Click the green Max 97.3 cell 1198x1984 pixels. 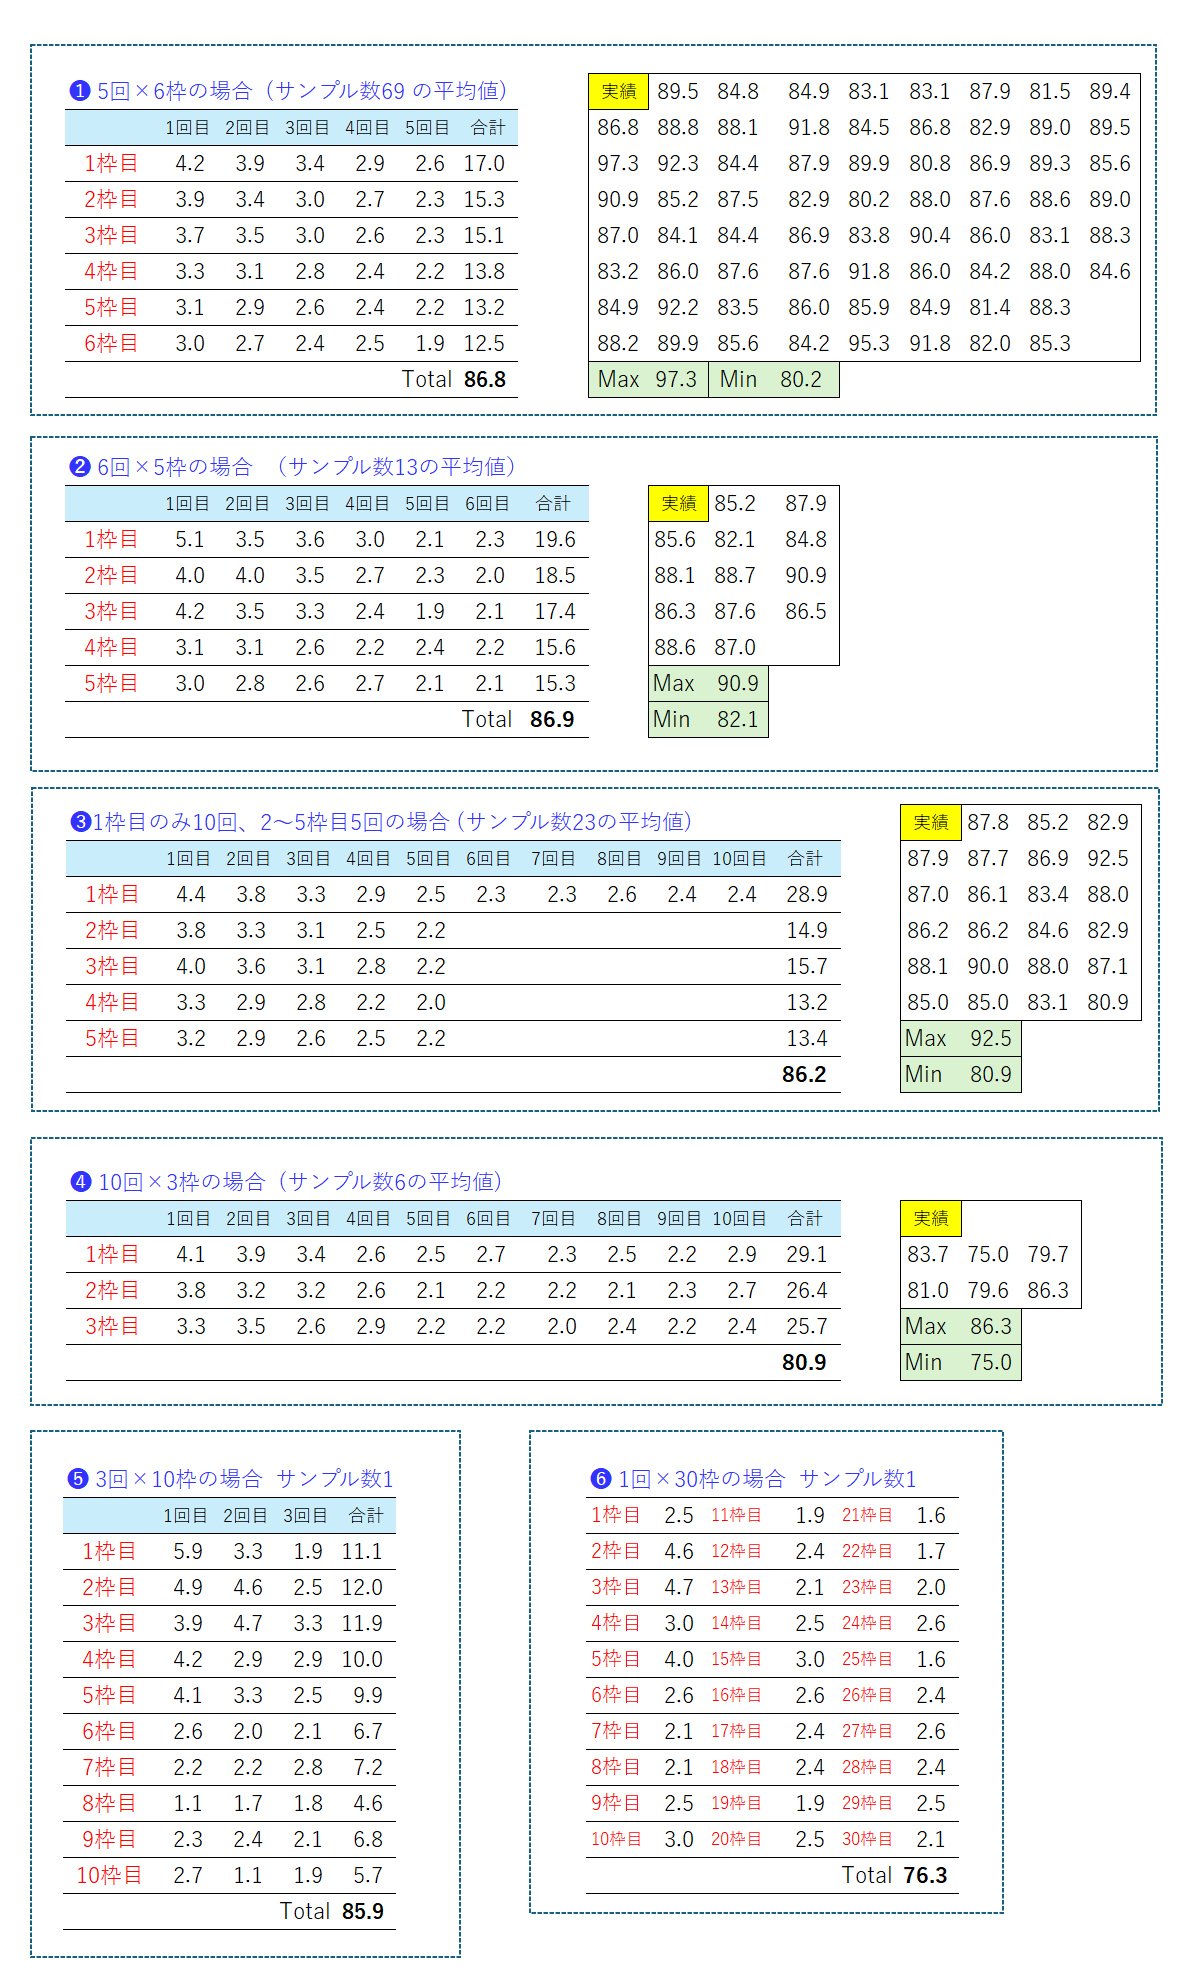pos(648,380)
